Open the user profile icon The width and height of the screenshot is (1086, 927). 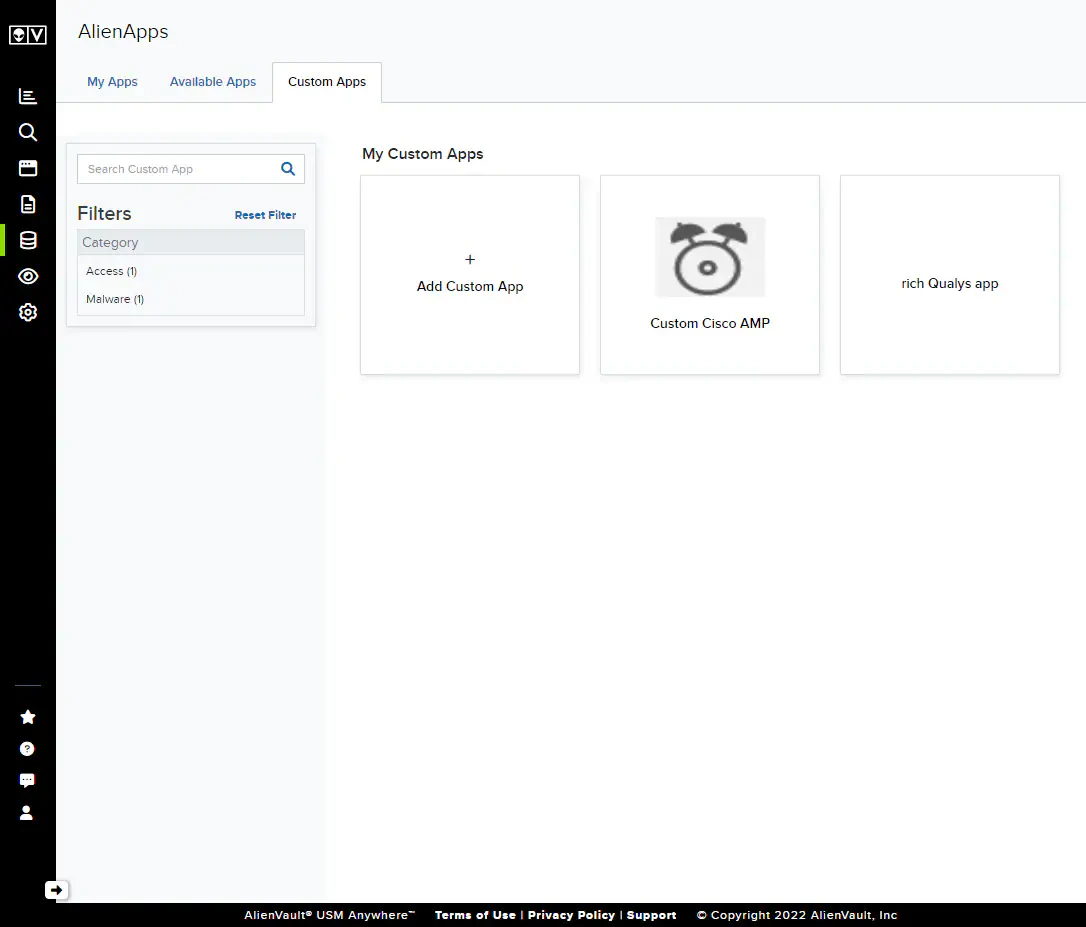(x=26, y=813)
